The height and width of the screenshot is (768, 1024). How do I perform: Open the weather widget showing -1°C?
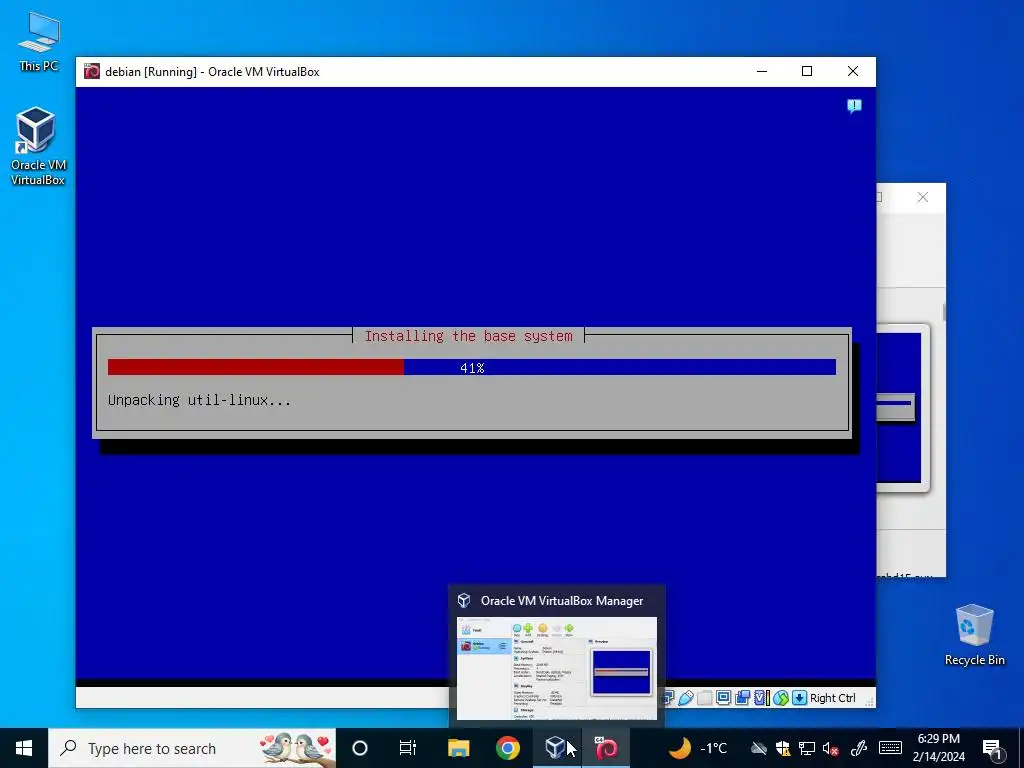point(698,748)
